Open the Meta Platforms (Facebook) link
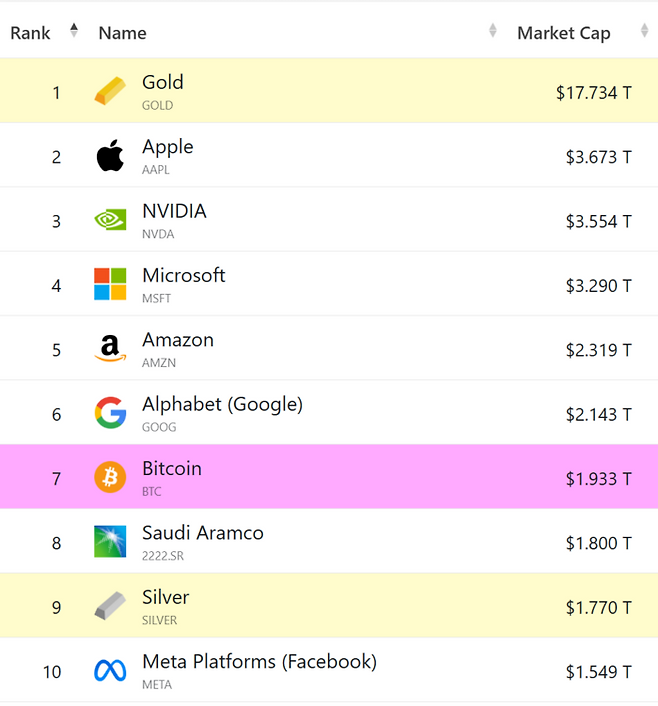Image resolution: width=658 pixels, height=706 pixels. (x=259, y=661)
